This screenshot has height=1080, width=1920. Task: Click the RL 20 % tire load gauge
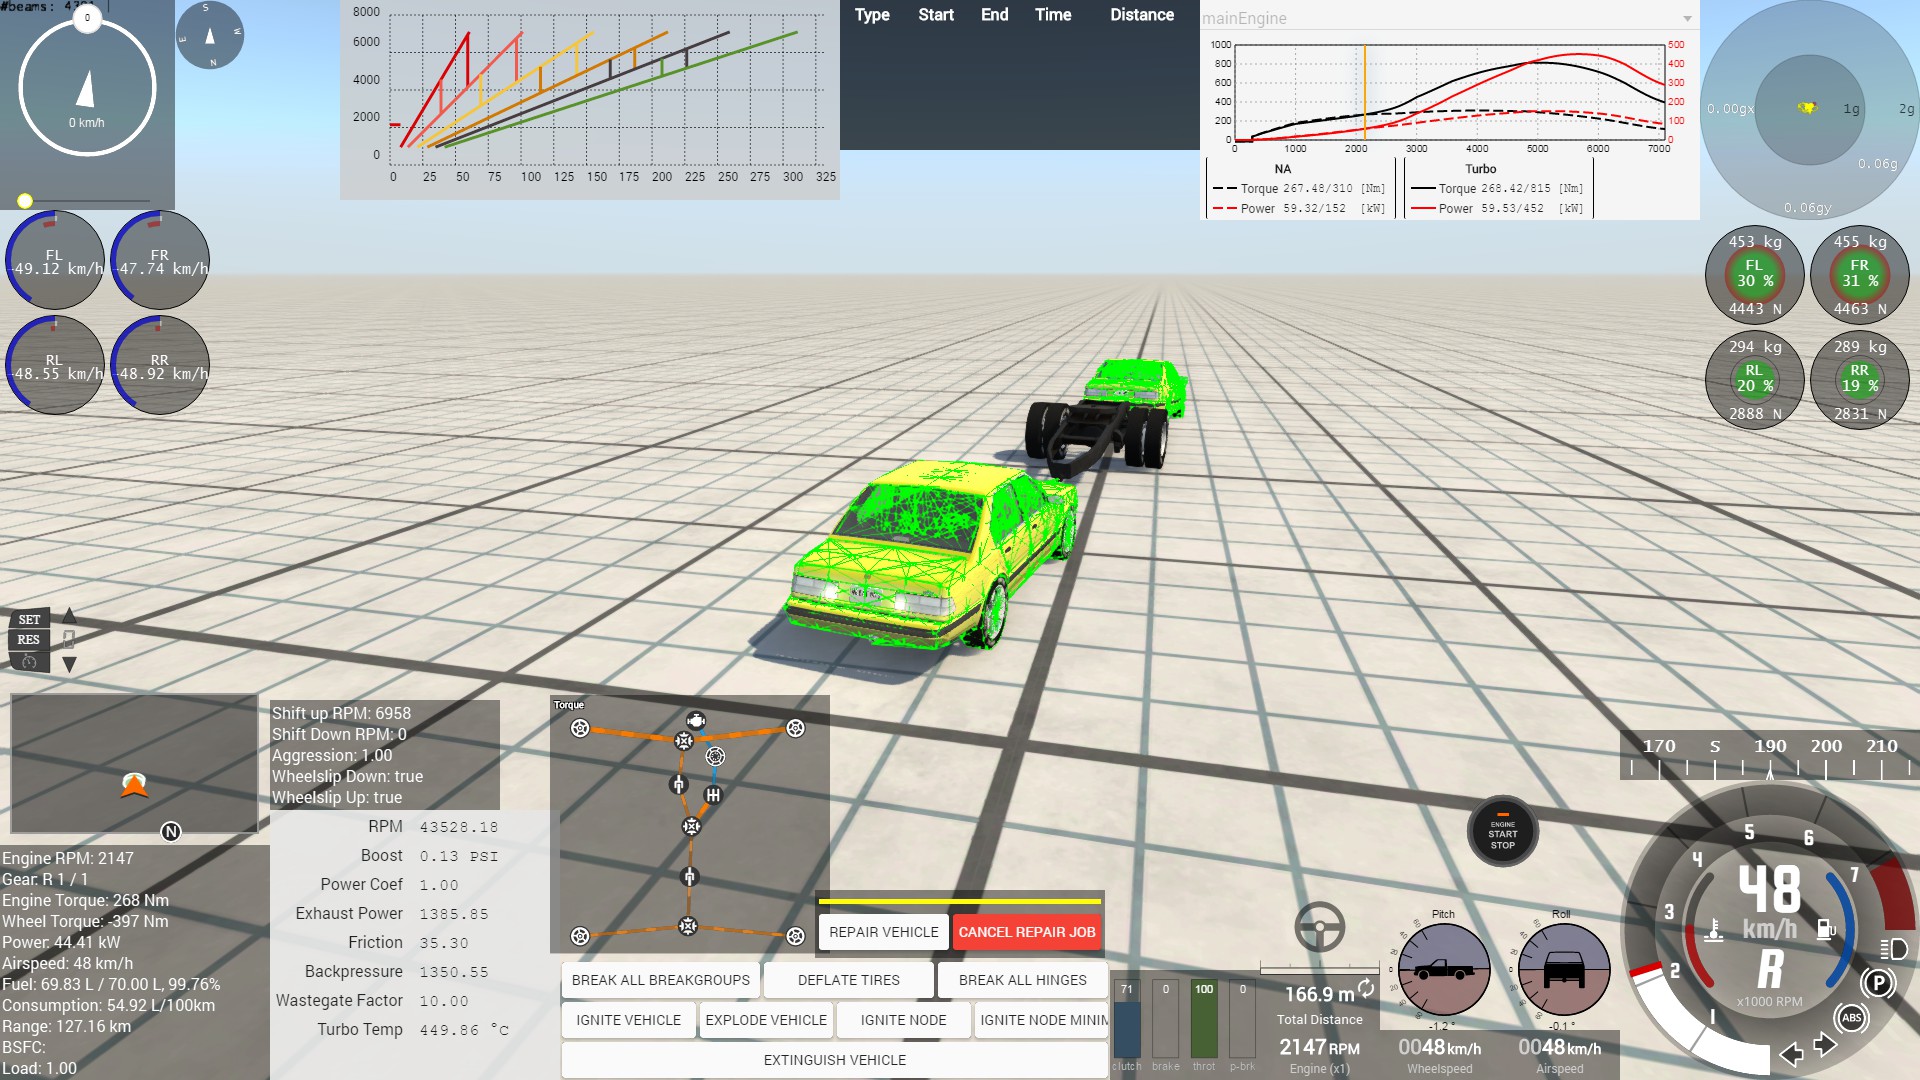[x=1754, y=380]
